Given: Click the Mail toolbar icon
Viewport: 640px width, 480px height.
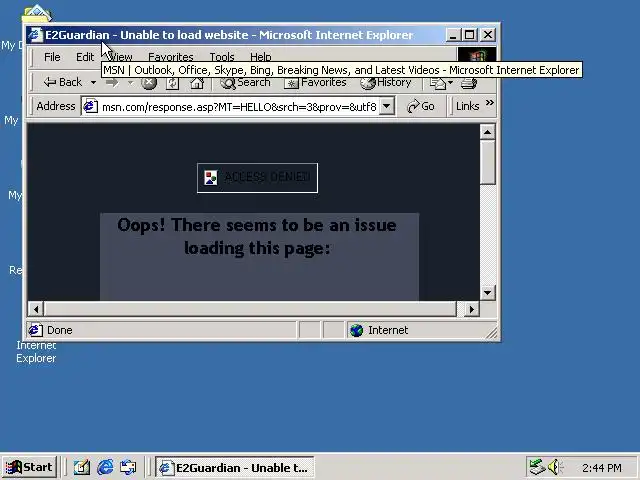Looking at the screenshot, I should [438, 83].
